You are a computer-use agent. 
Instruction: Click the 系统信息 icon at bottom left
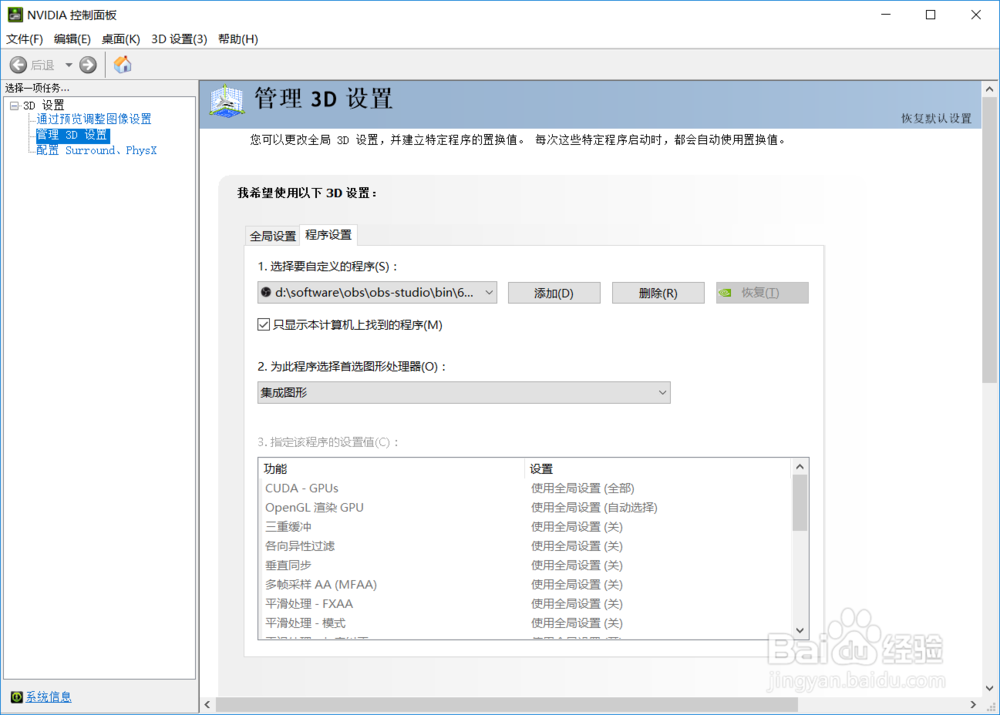[x=18, y=697]
